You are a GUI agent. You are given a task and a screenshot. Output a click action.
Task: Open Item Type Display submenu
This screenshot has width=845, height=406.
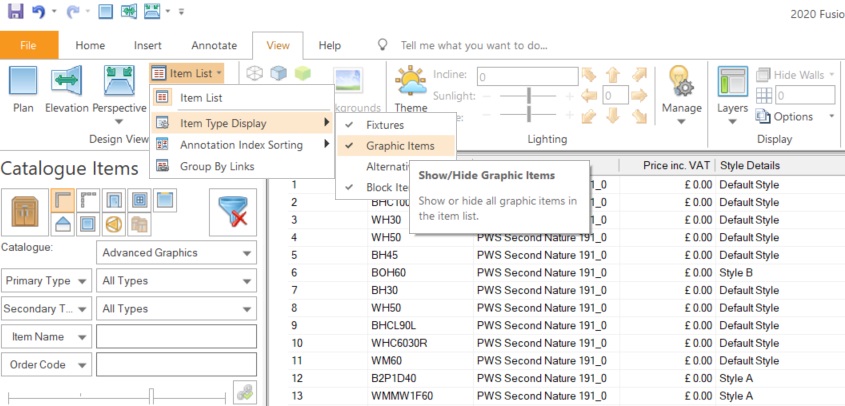pos(243,123)
